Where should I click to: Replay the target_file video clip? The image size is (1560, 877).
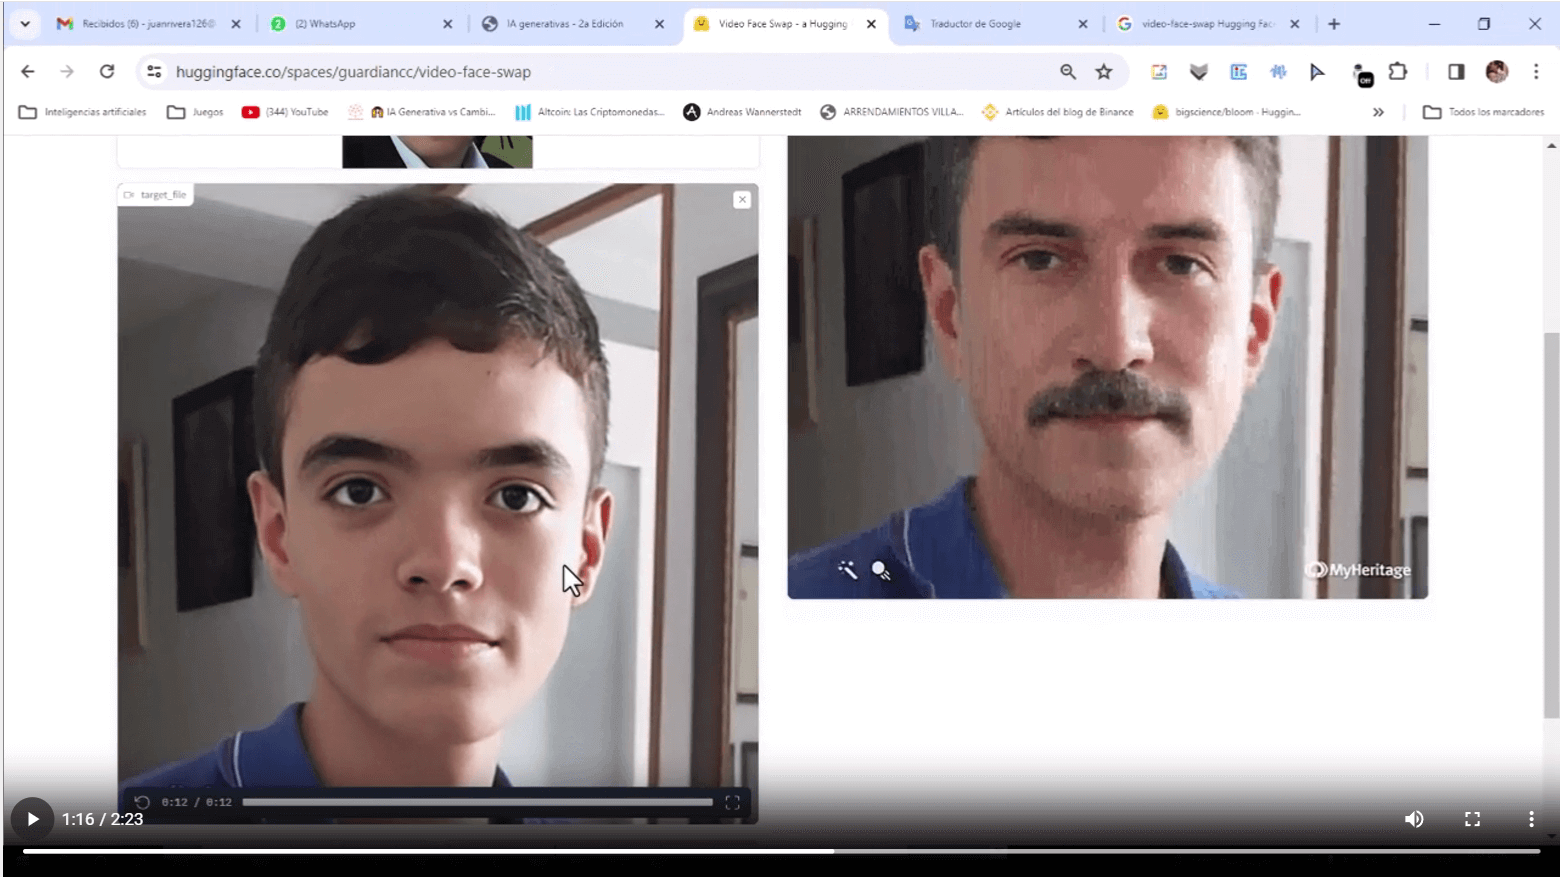pos(142,802)
